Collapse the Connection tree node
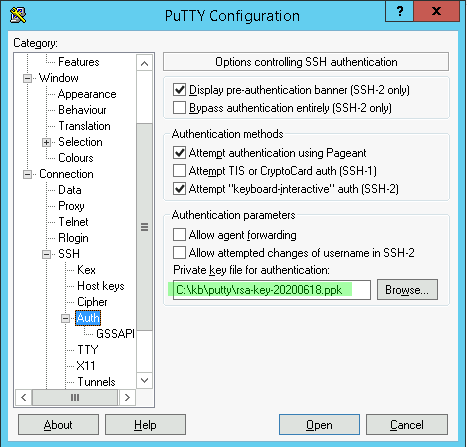This screenshot has height=447, width=467. [27, 175]
